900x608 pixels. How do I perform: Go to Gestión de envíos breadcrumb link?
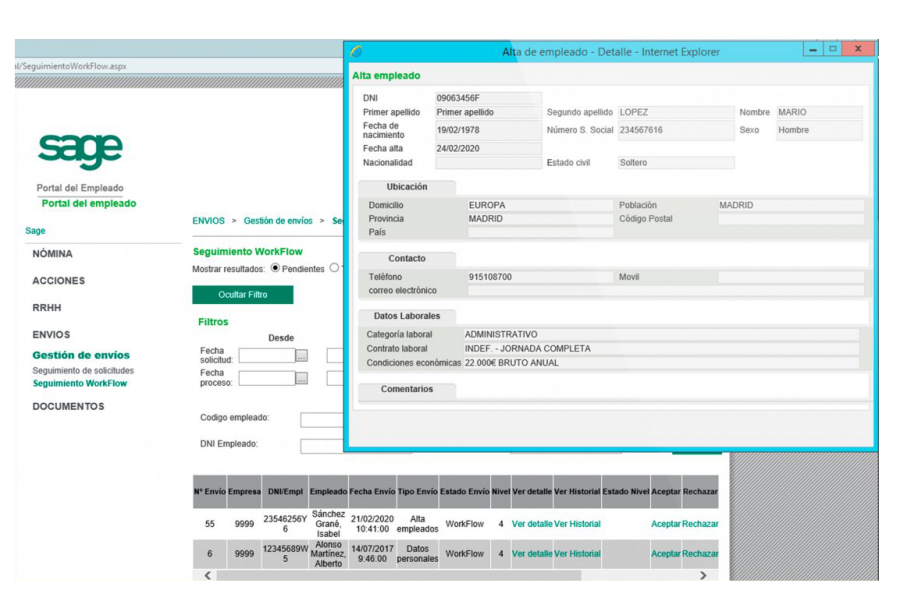coord(278,221)
